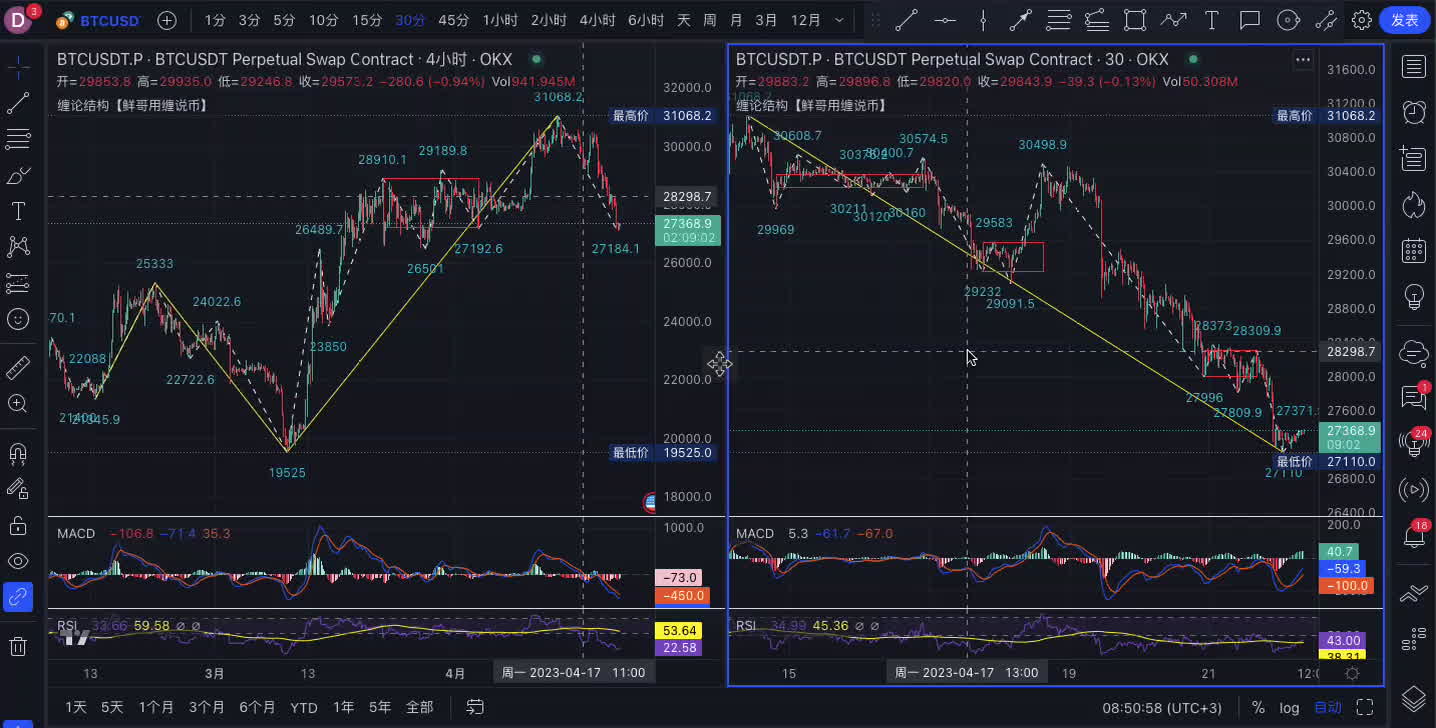Viewport: 1436px width, 728px height.
Task: Toggle percent scale button at bottom
Action: tap(1258, 708)
